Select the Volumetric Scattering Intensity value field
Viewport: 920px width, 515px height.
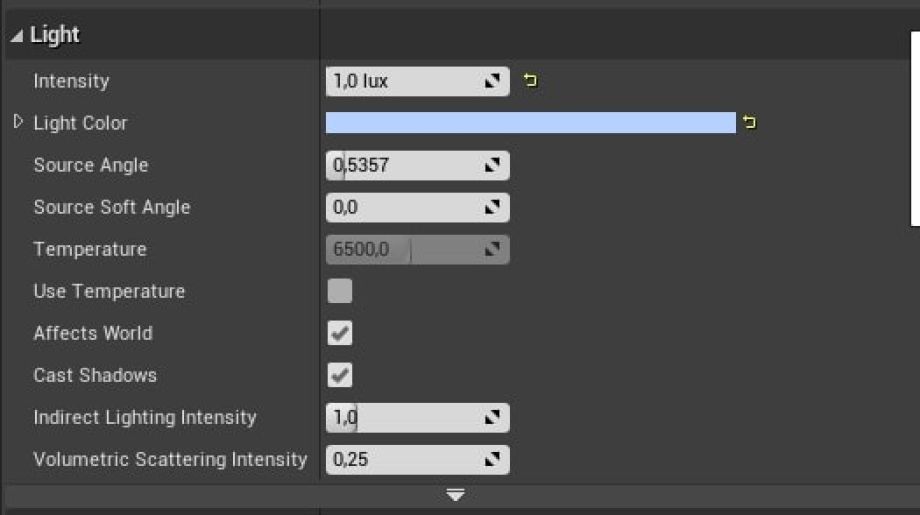[400, 459]
